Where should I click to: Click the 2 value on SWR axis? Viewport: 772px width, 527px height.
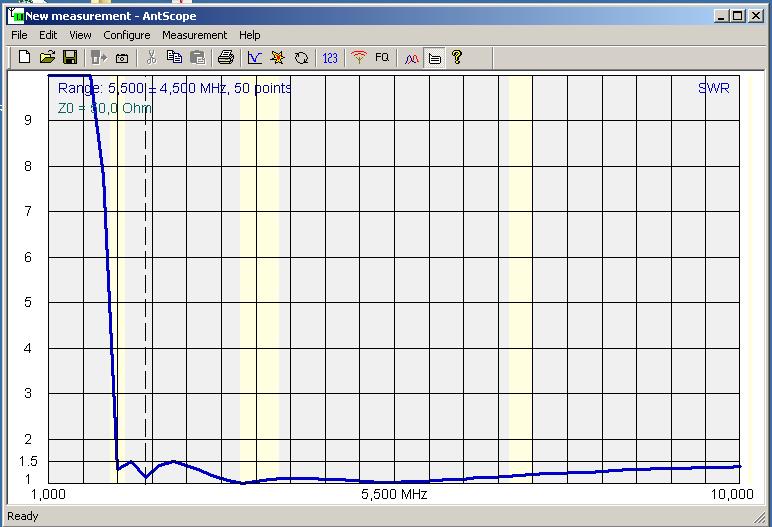(x=28, y=439)
